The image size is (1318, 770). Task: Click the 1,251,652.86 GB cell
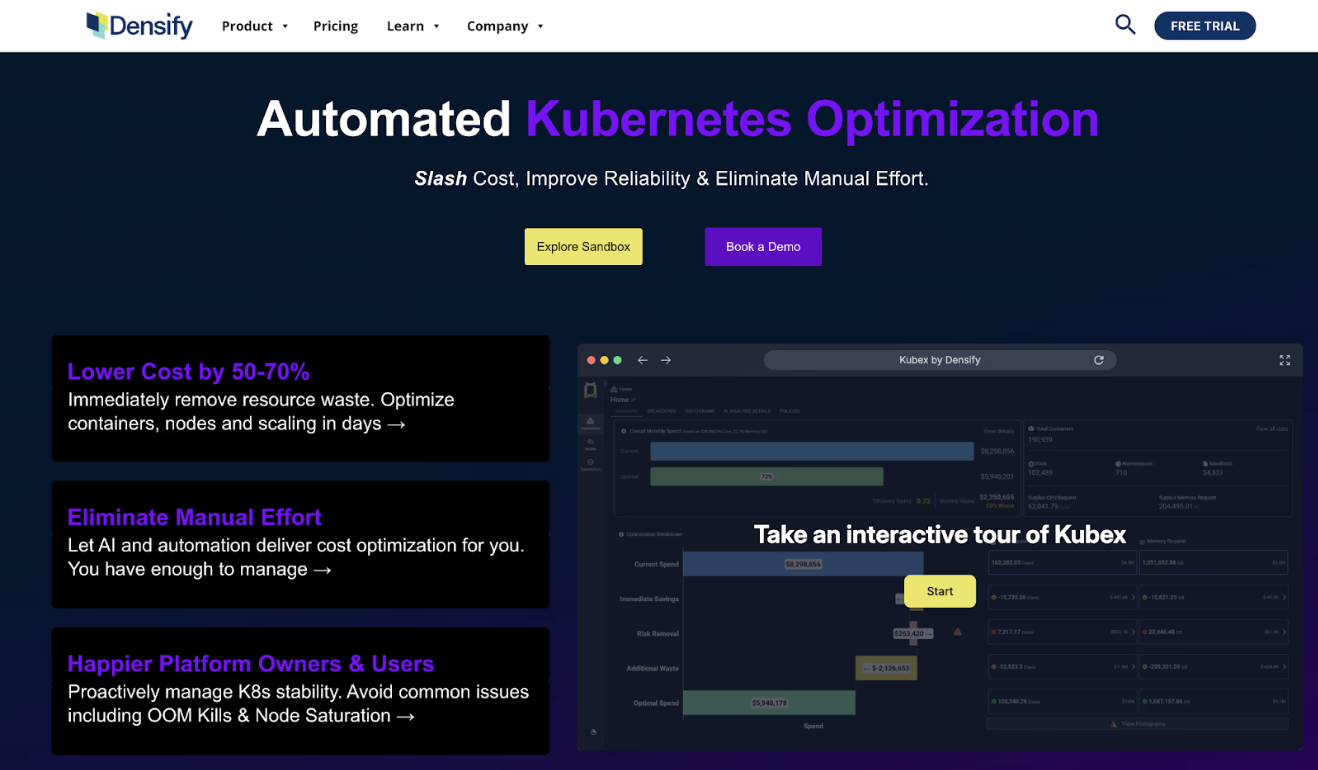point(1213,563)
